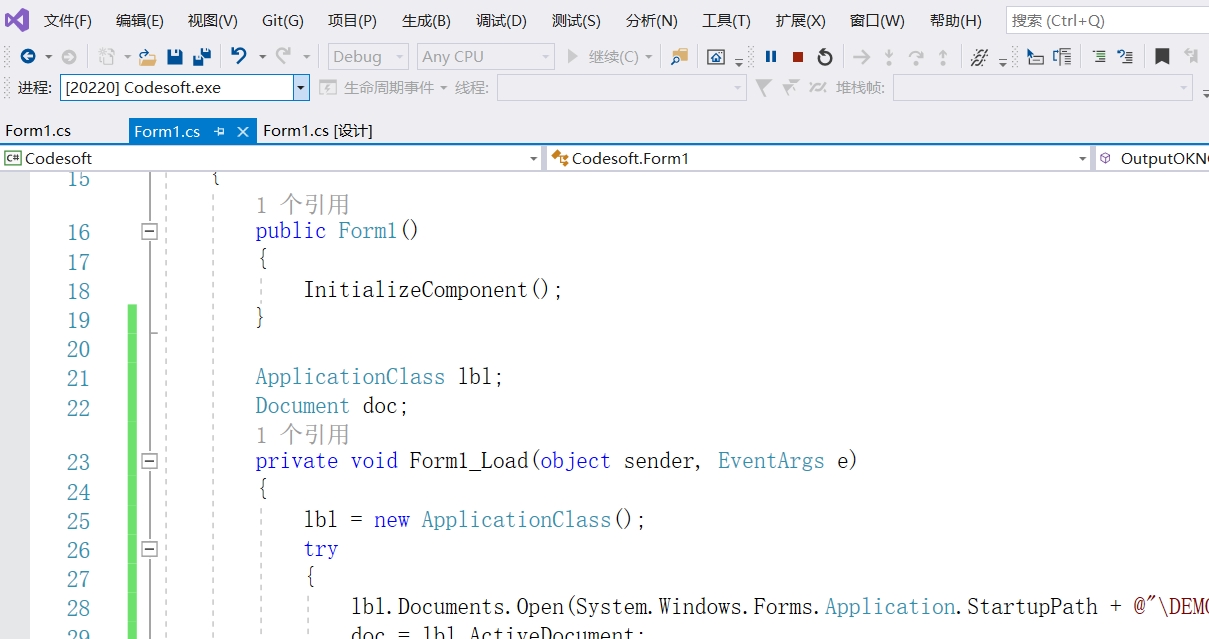Image resolution: width=1209 pixels, height=639 pixels.
Task: Click the lbl.Documents.Open code line
Action: [780, 607]
